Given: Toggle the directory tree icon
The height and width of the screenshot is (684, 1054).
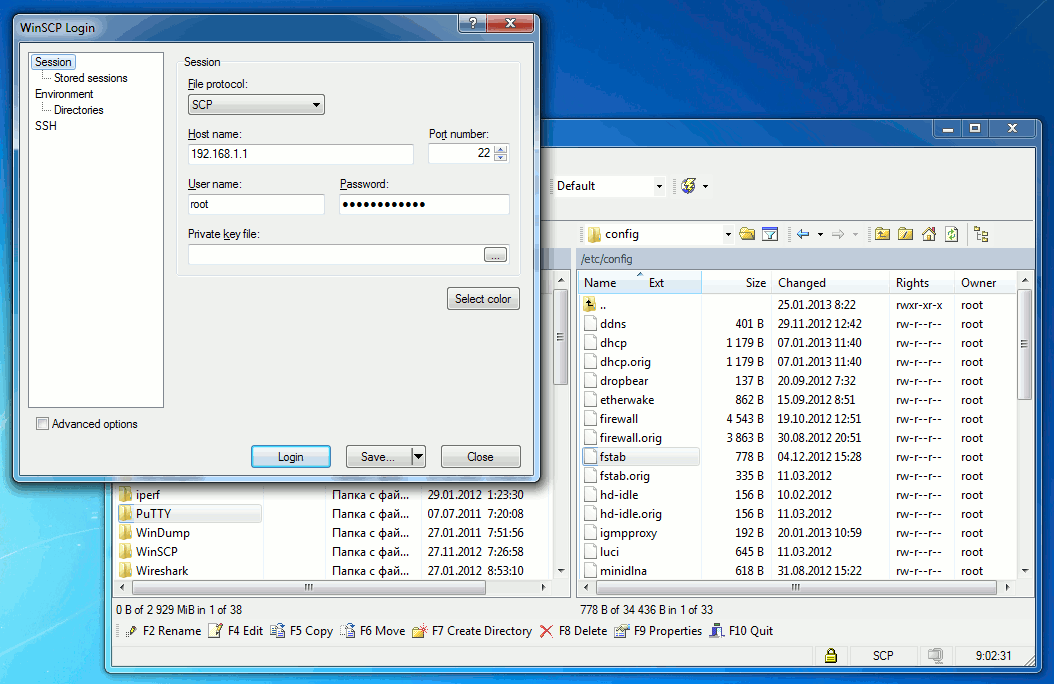Looking at the screenshot, I should pyautogui.click(x=981, y=234).
